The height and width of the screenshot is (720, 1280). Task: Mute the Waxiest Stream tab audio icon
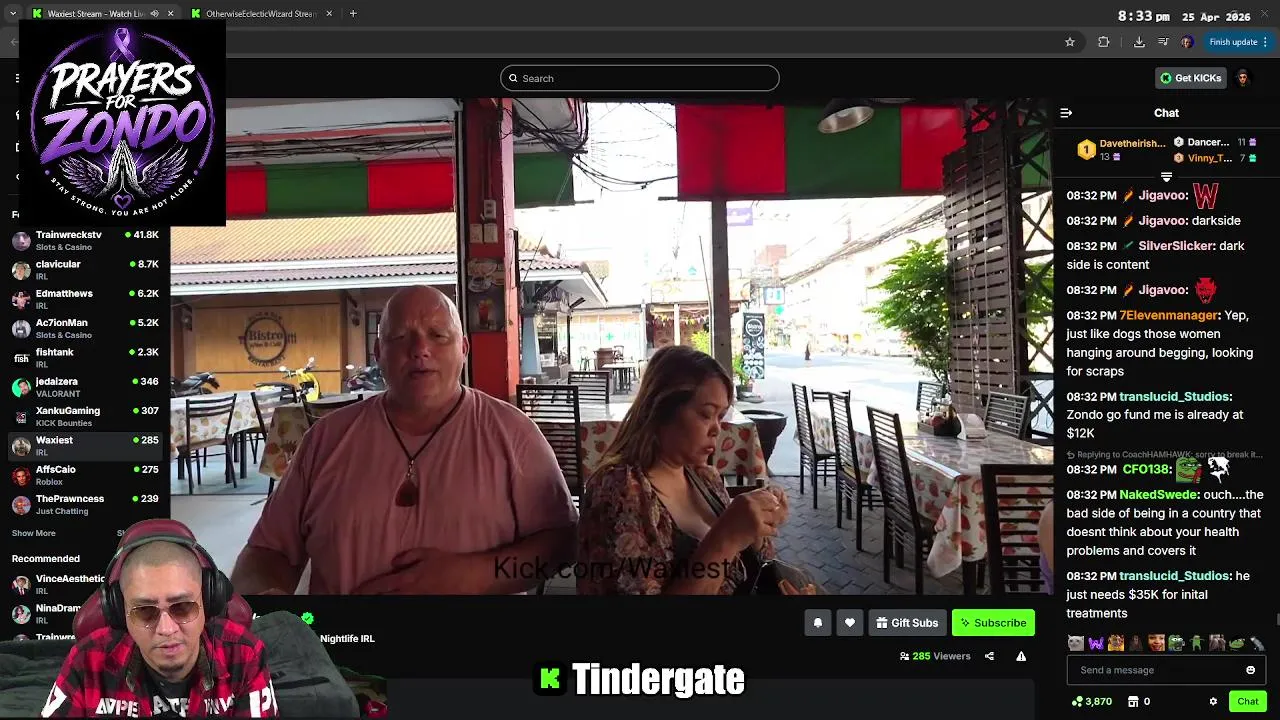coord(154,14)
